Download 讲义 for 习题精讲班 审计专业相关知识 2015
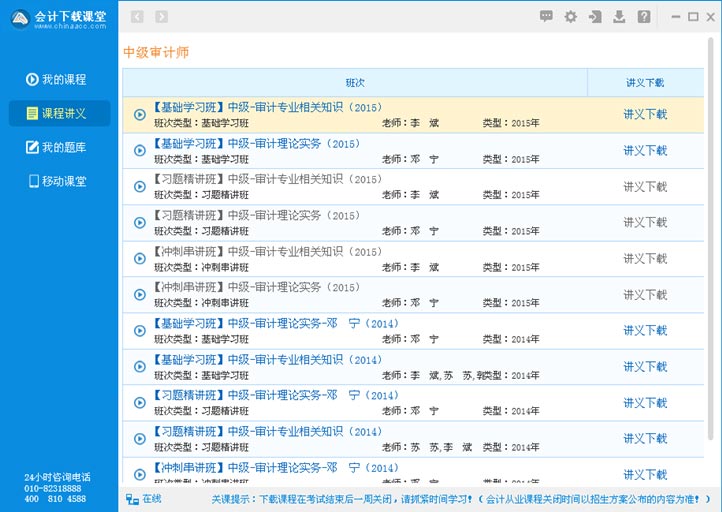The image size is (722, 512). coord(645,186)
